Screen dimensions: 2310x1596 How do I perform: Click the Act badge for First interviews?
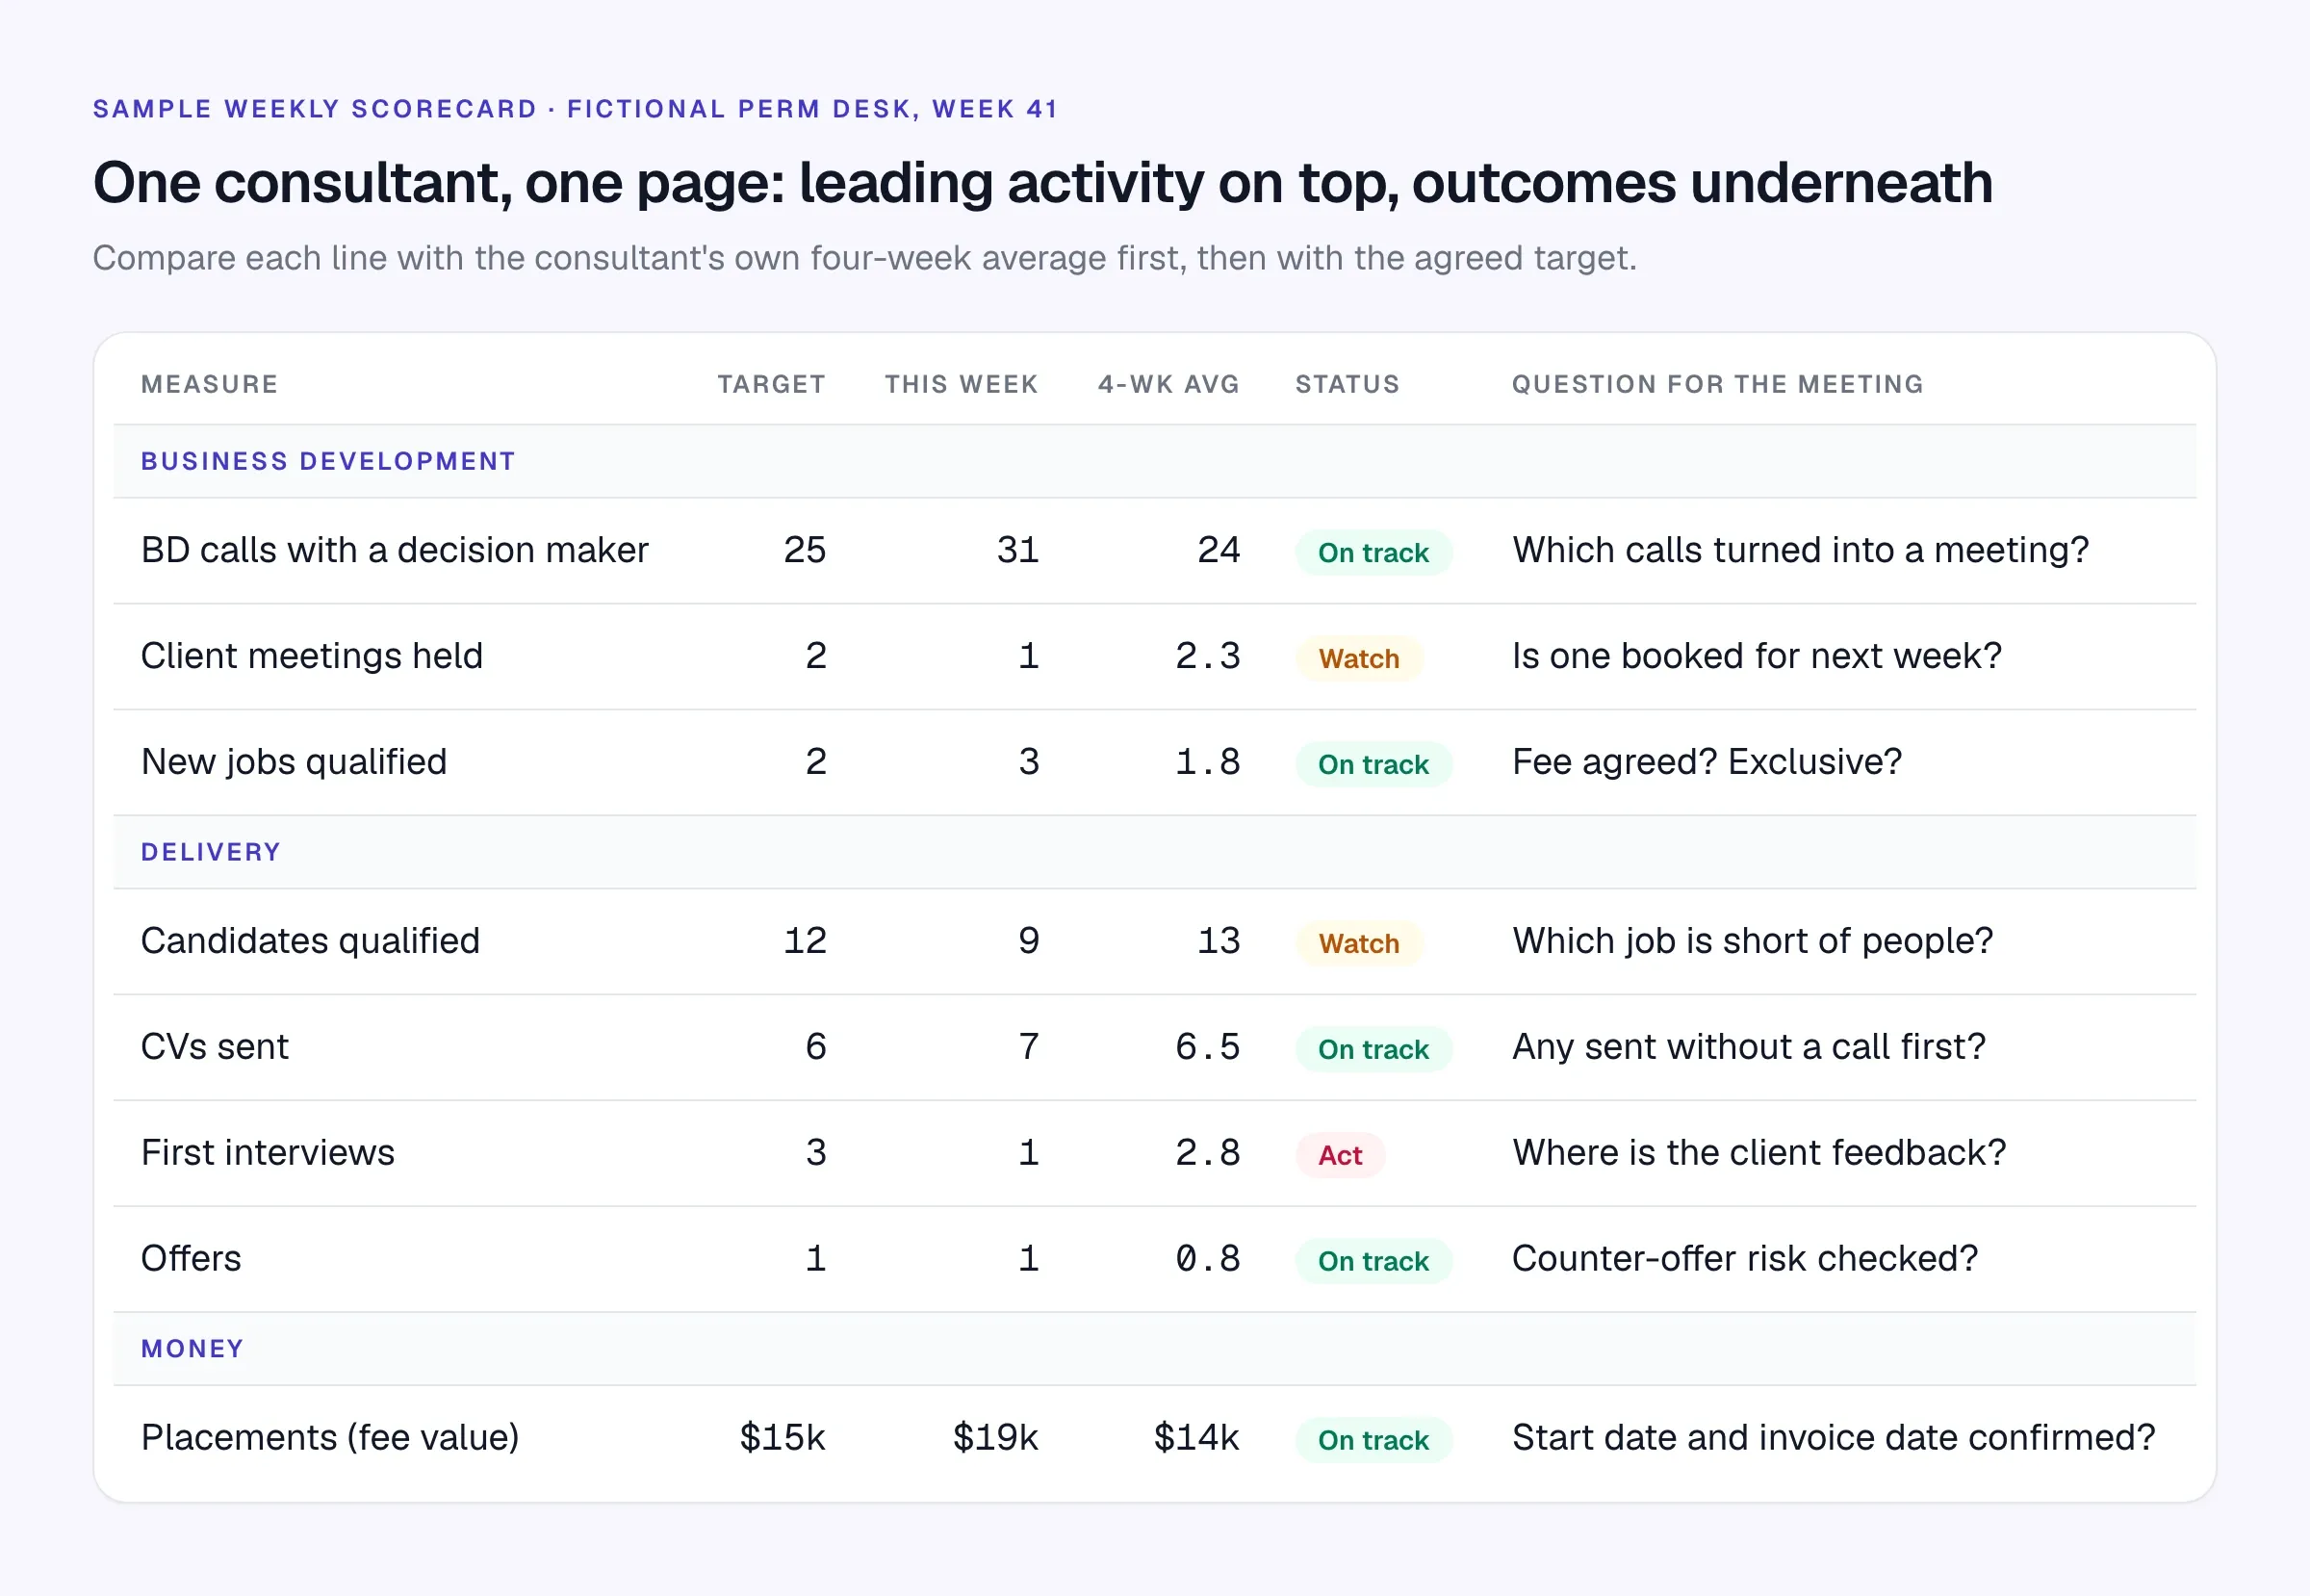coord(1340,1155)
